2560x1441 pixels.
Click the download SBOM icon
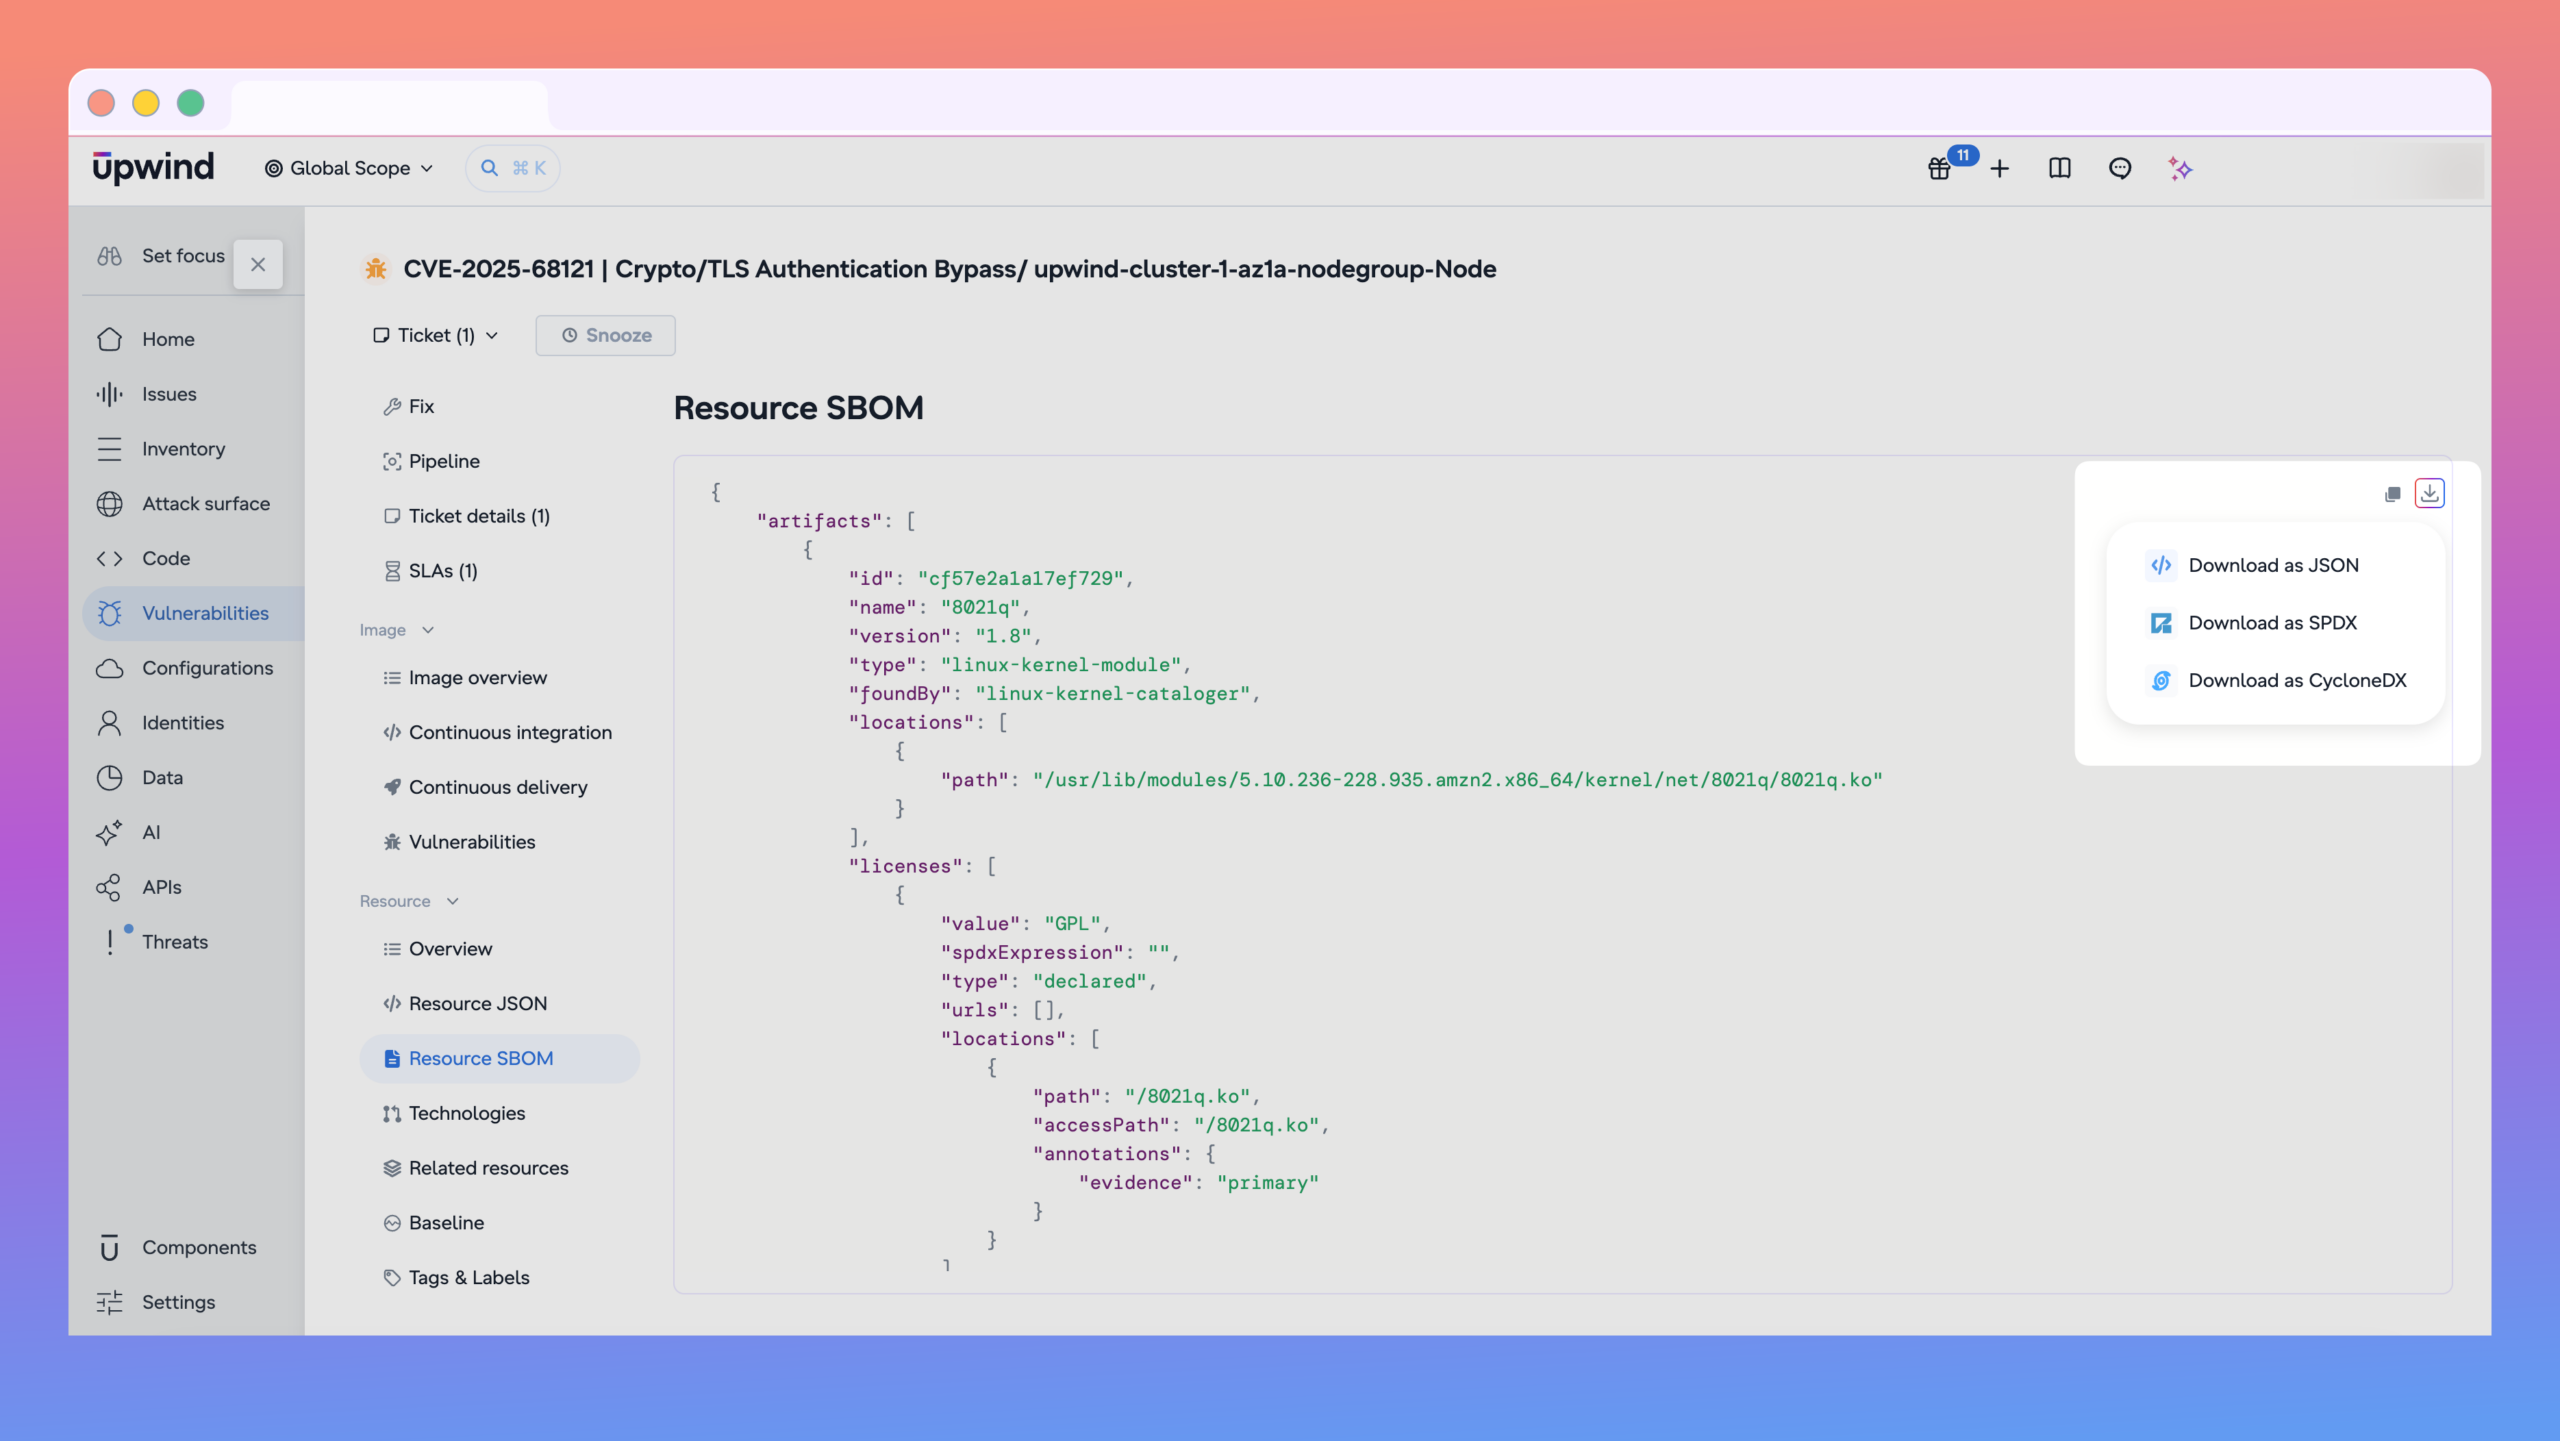coord(2429,493)
